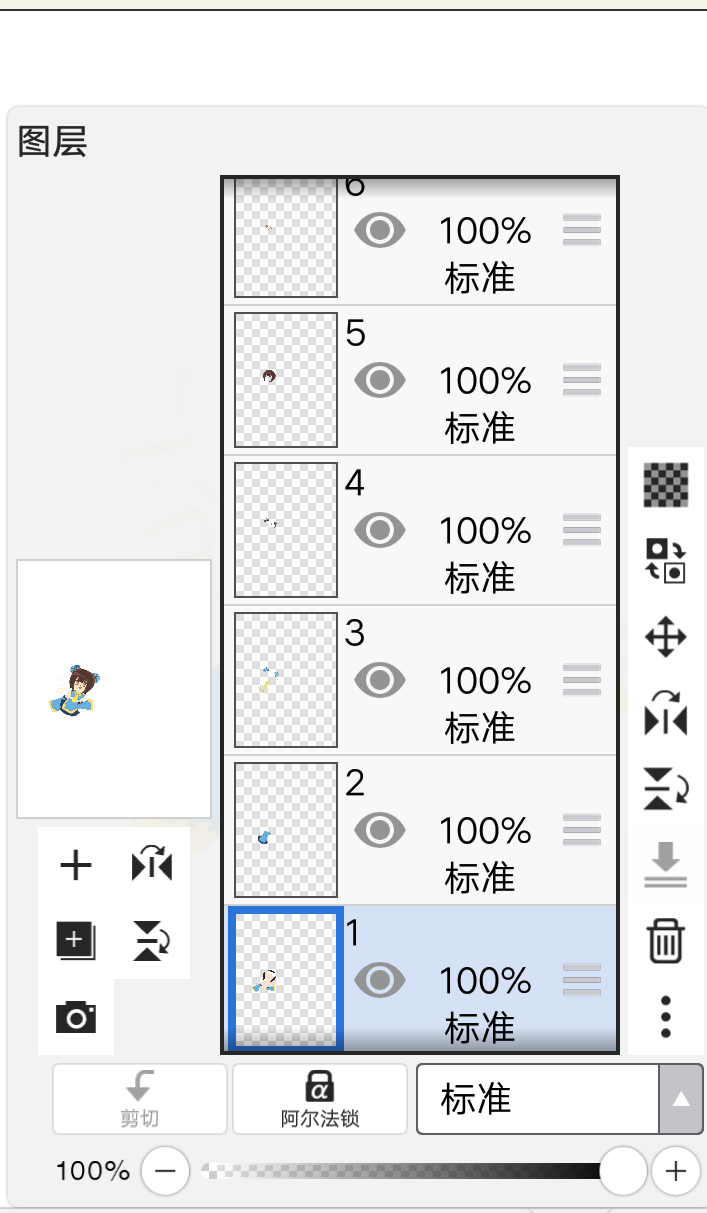Toggle the 阿尔法锁 alpha lock button

[x=320, y=1099]
